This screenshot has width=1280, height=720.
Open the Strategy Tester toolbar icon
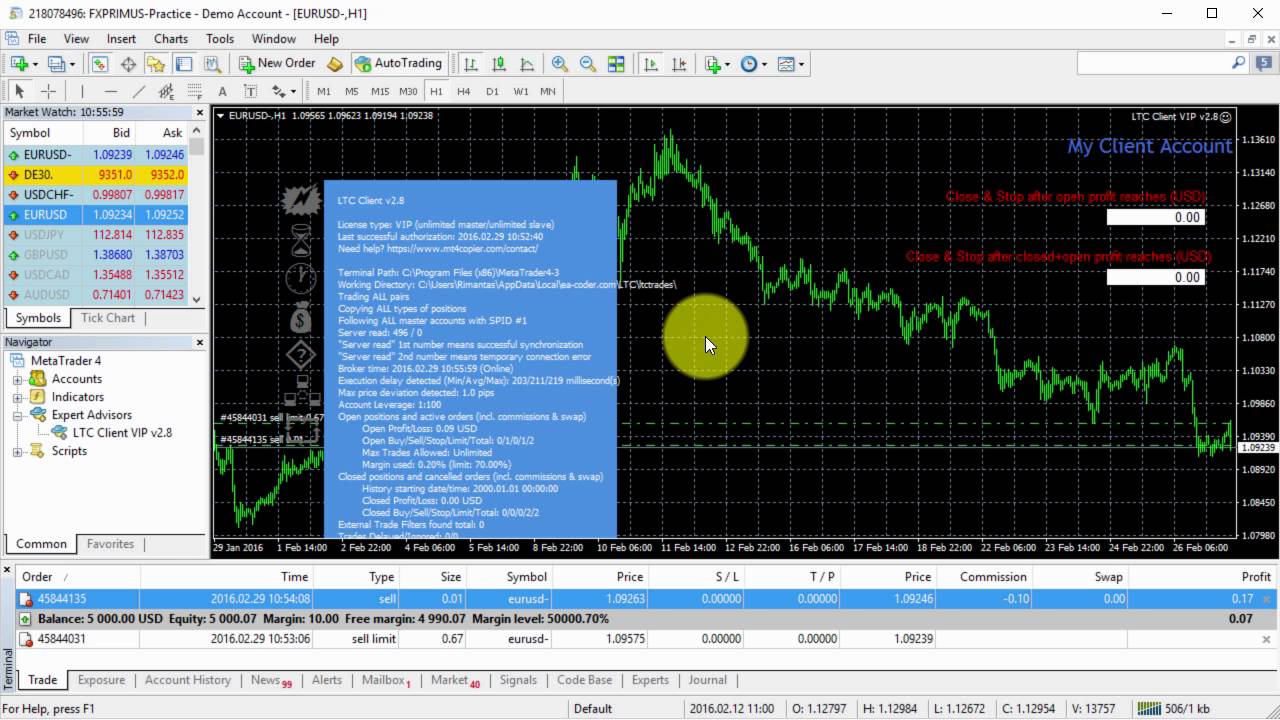[x=212, y=63]
